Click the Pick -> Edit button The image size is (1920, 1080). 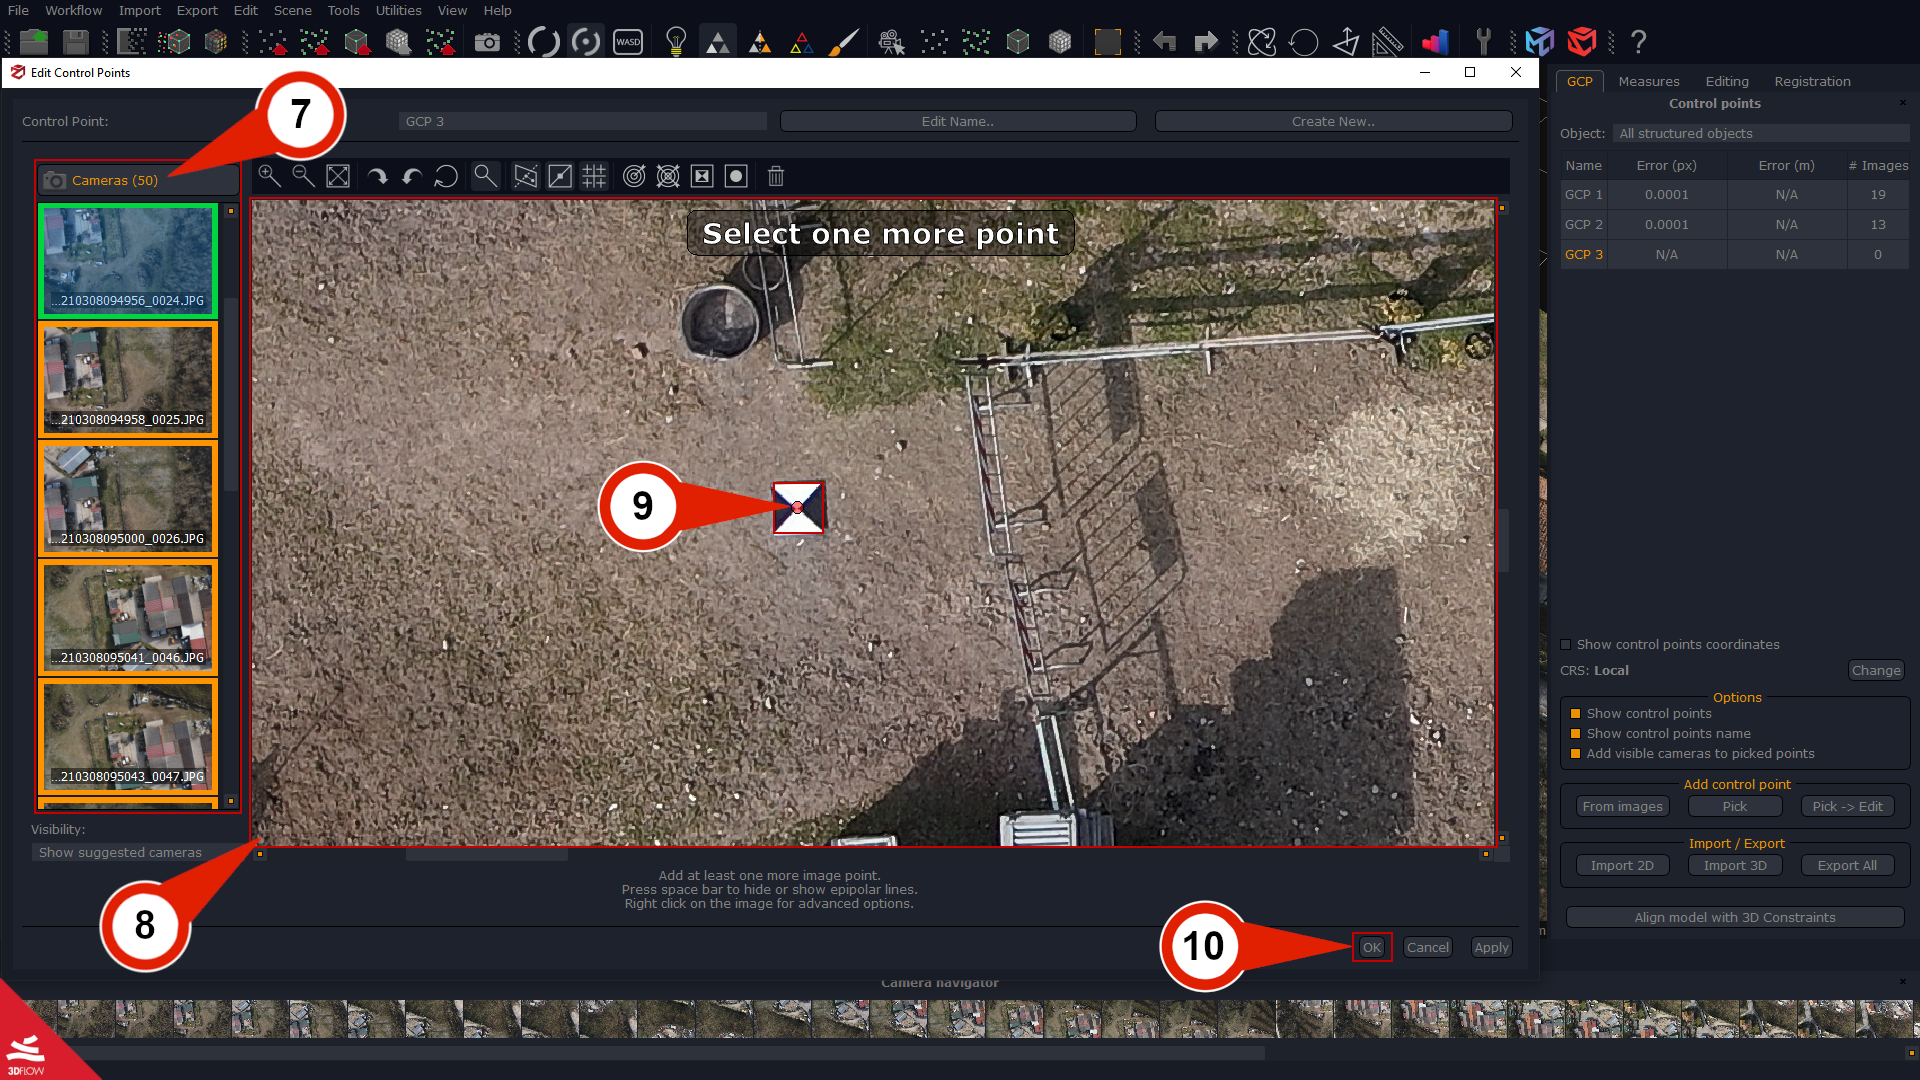1847,807
